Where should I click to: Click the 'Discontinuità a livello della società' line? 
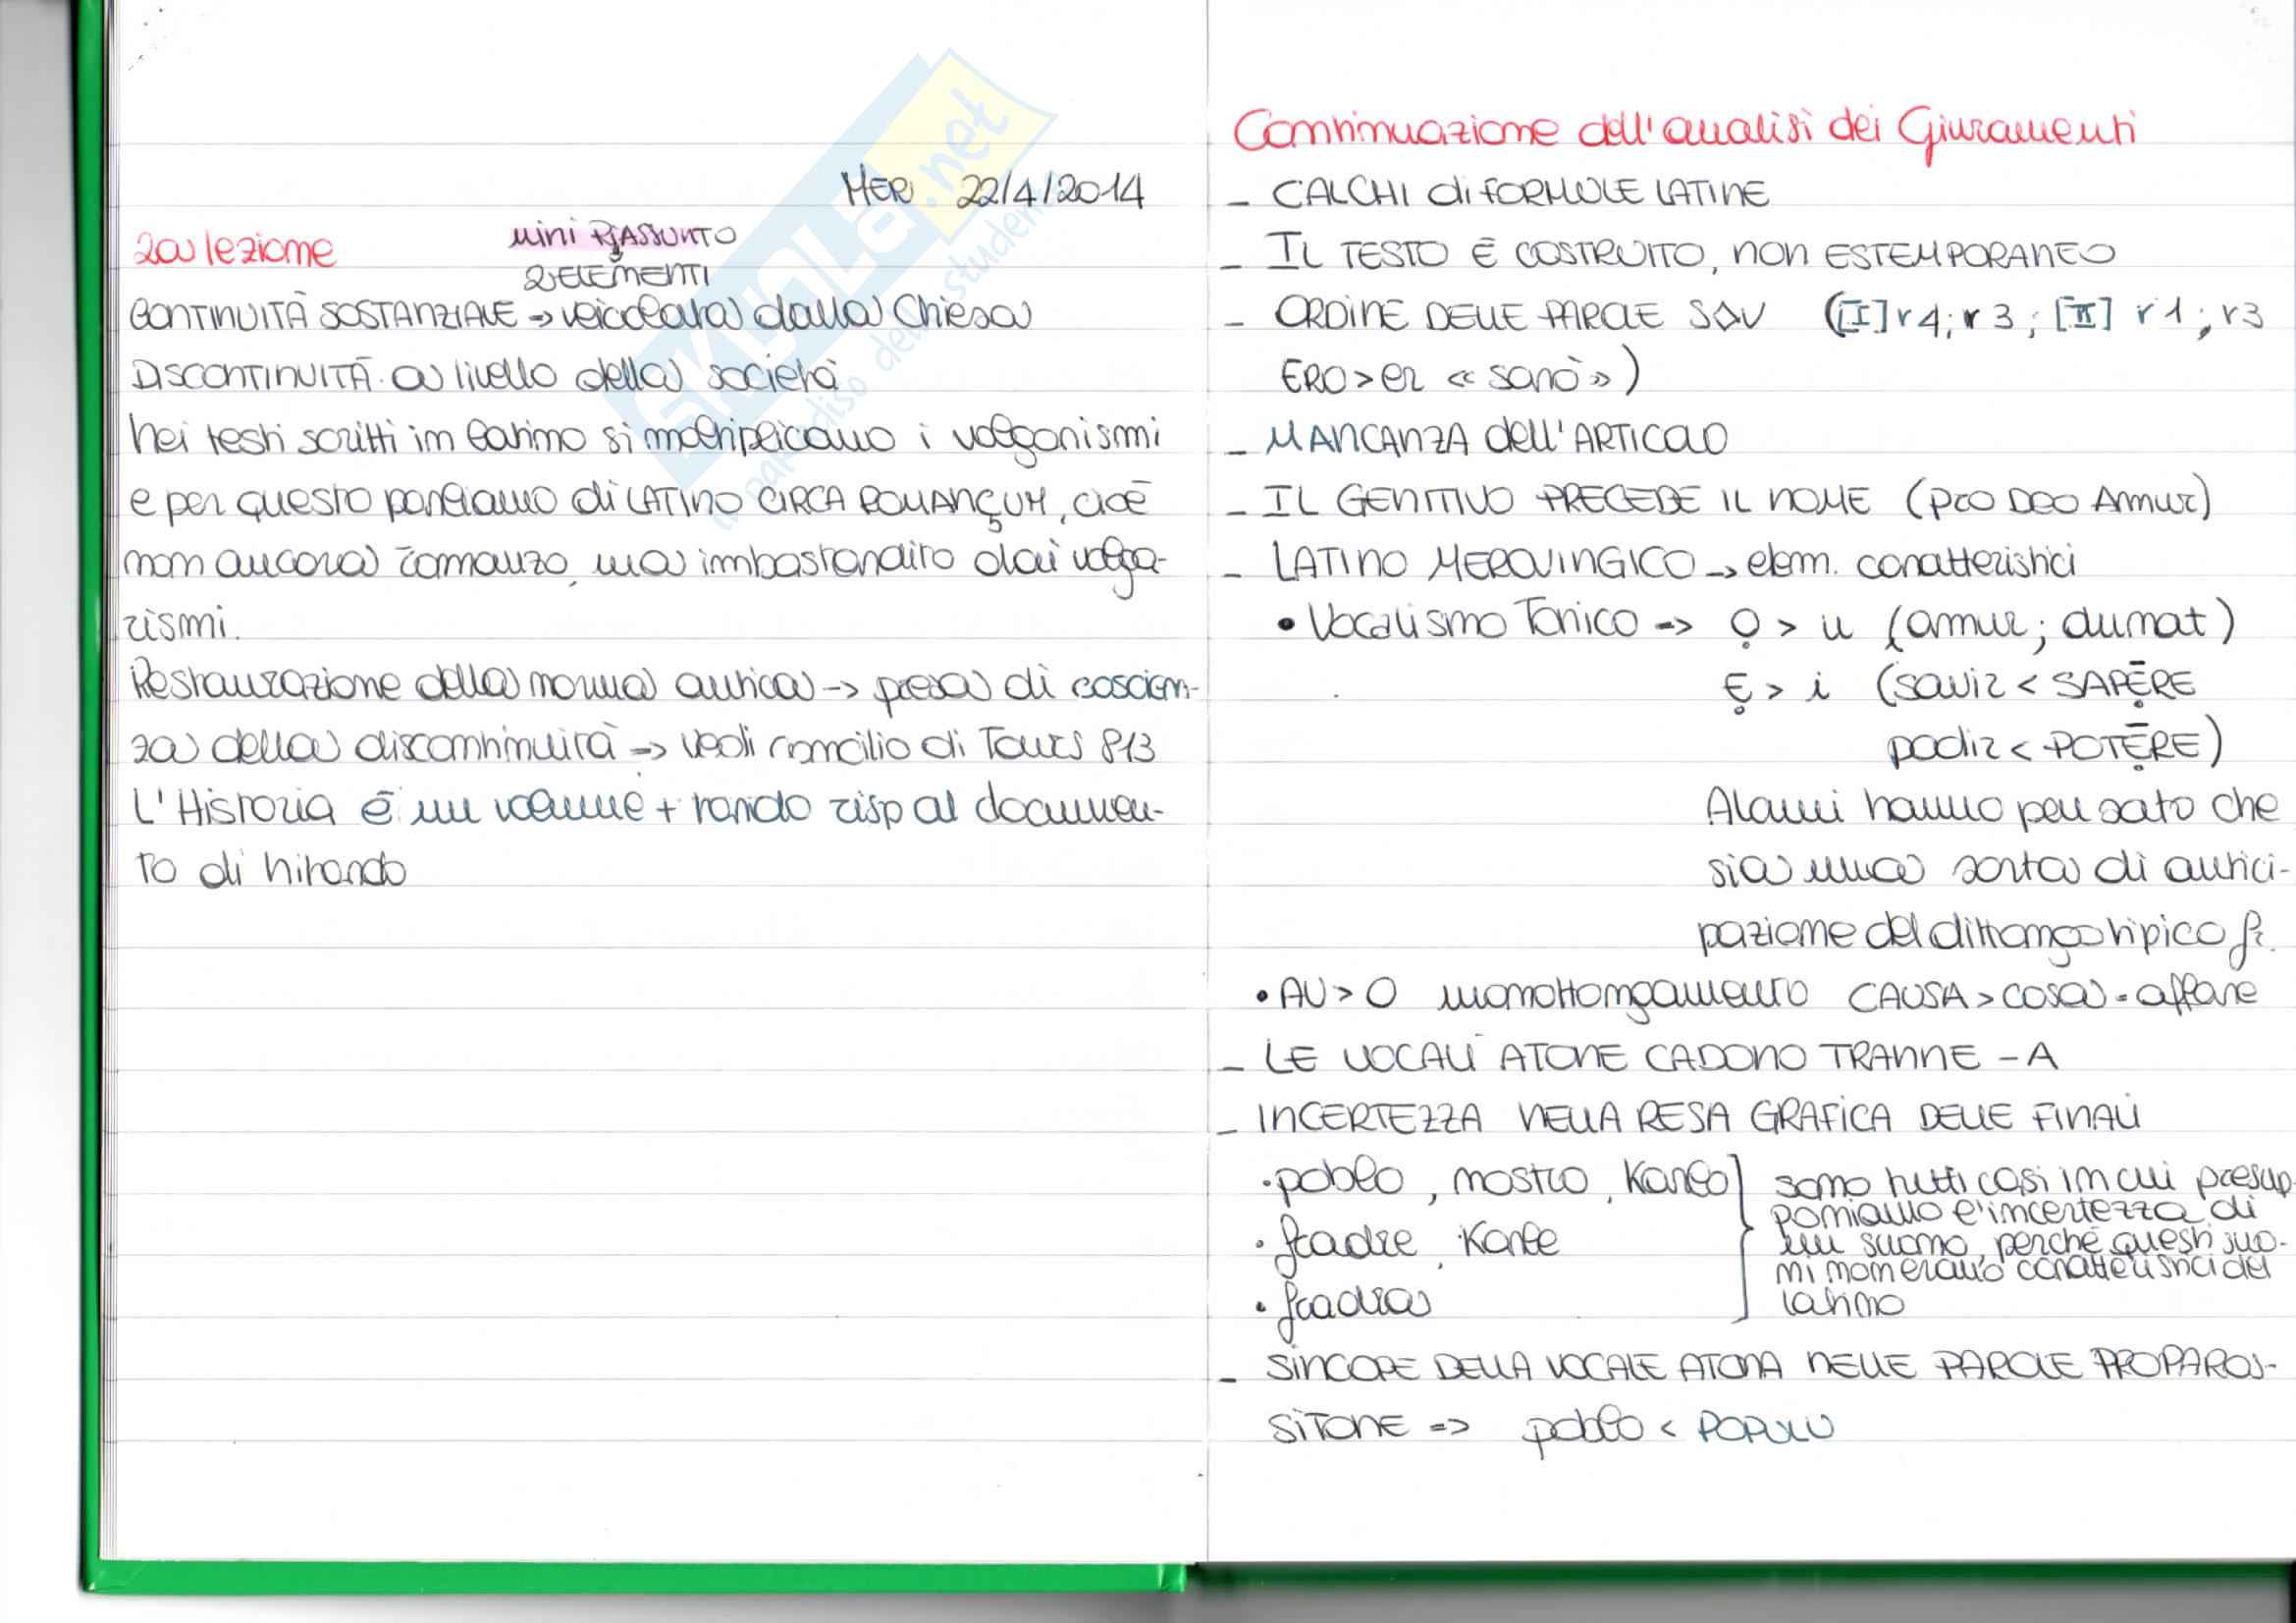pos(484,378)
